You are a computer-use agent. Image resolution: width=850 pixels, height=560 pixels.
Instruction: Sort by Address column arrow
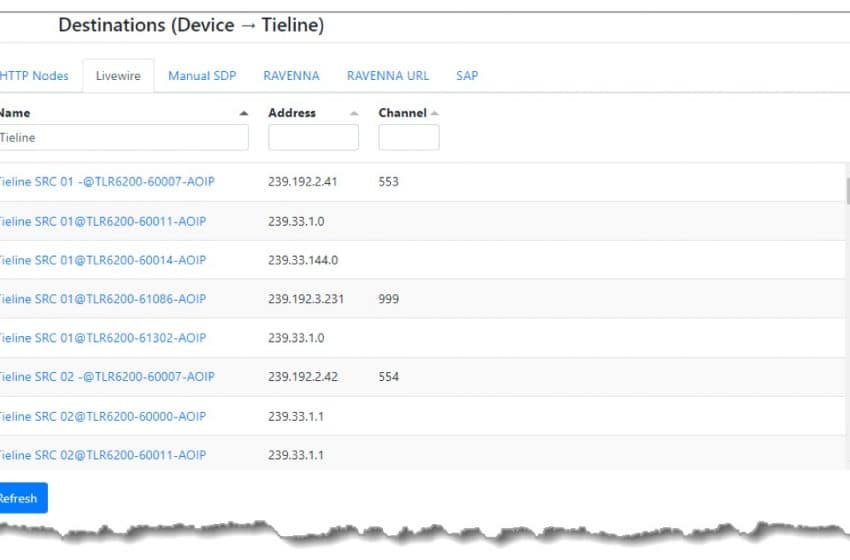pos(354,113)
